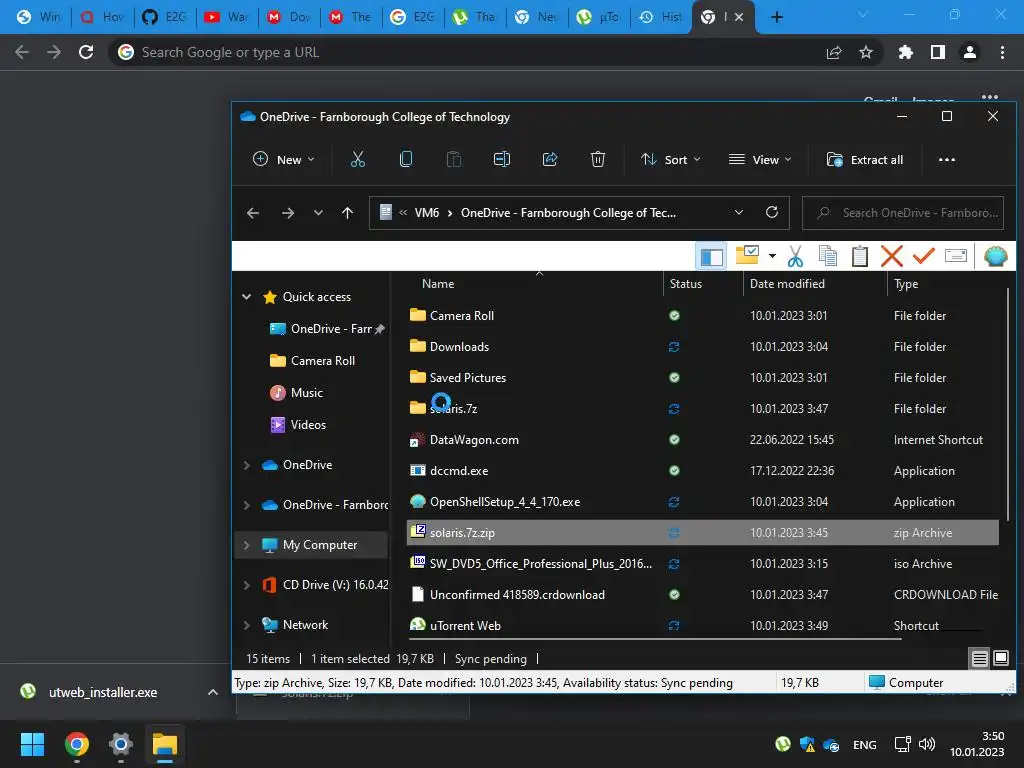Refresh the Explorer folder view
Screen dimensions: 1024x768
[772, 212]
